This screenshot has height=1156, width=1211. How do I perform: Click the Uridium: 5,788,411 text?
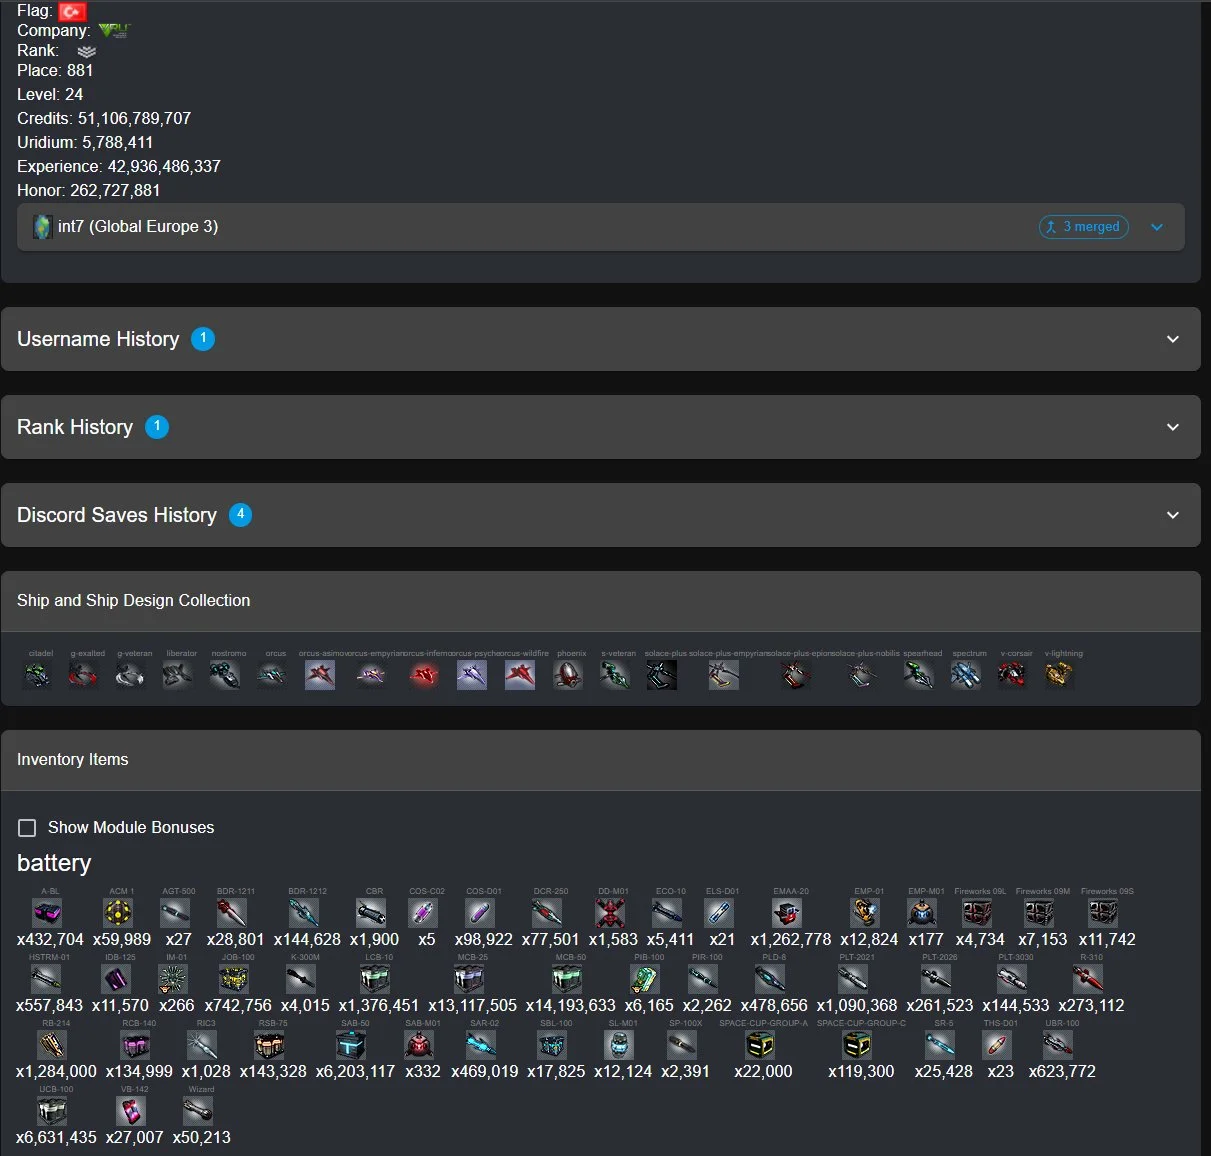pyautogui.click(x=85, y=142)
